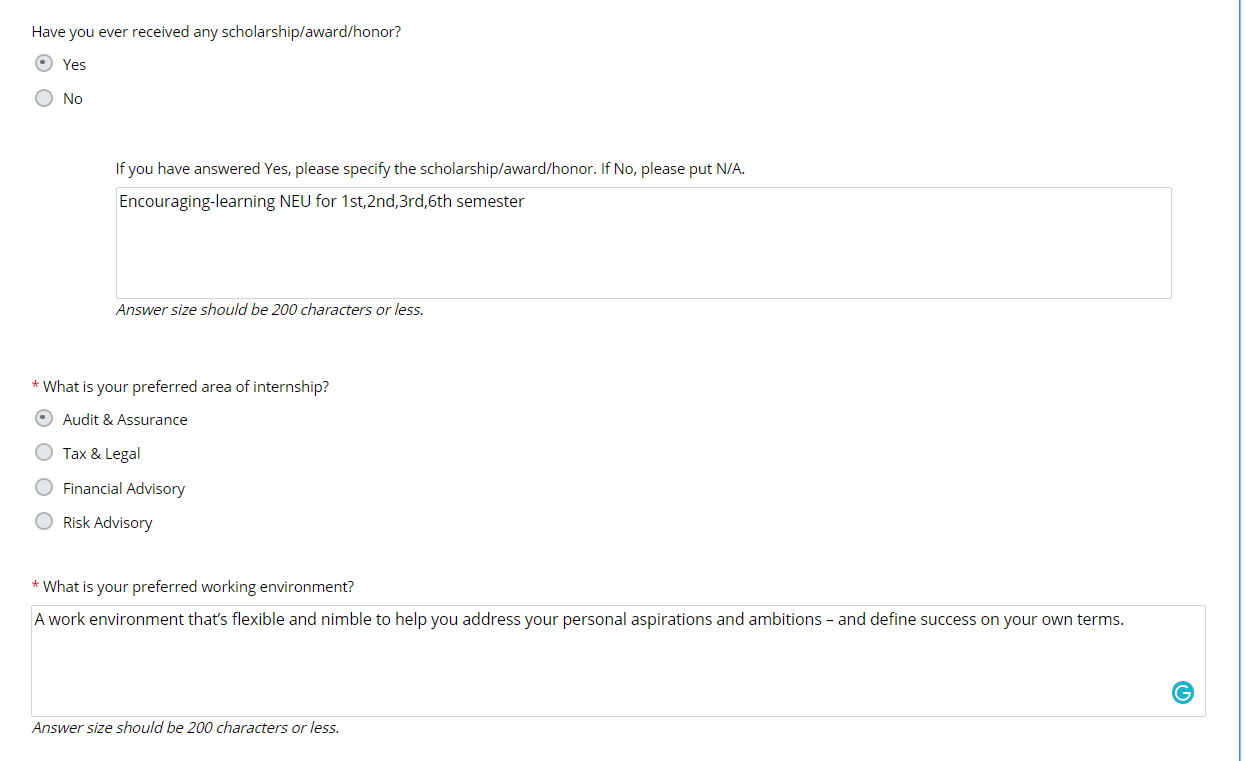Place cursor after 'your own terms.' text
1245x761 pixels.
pyautogui.click(x=1126, y=620)
